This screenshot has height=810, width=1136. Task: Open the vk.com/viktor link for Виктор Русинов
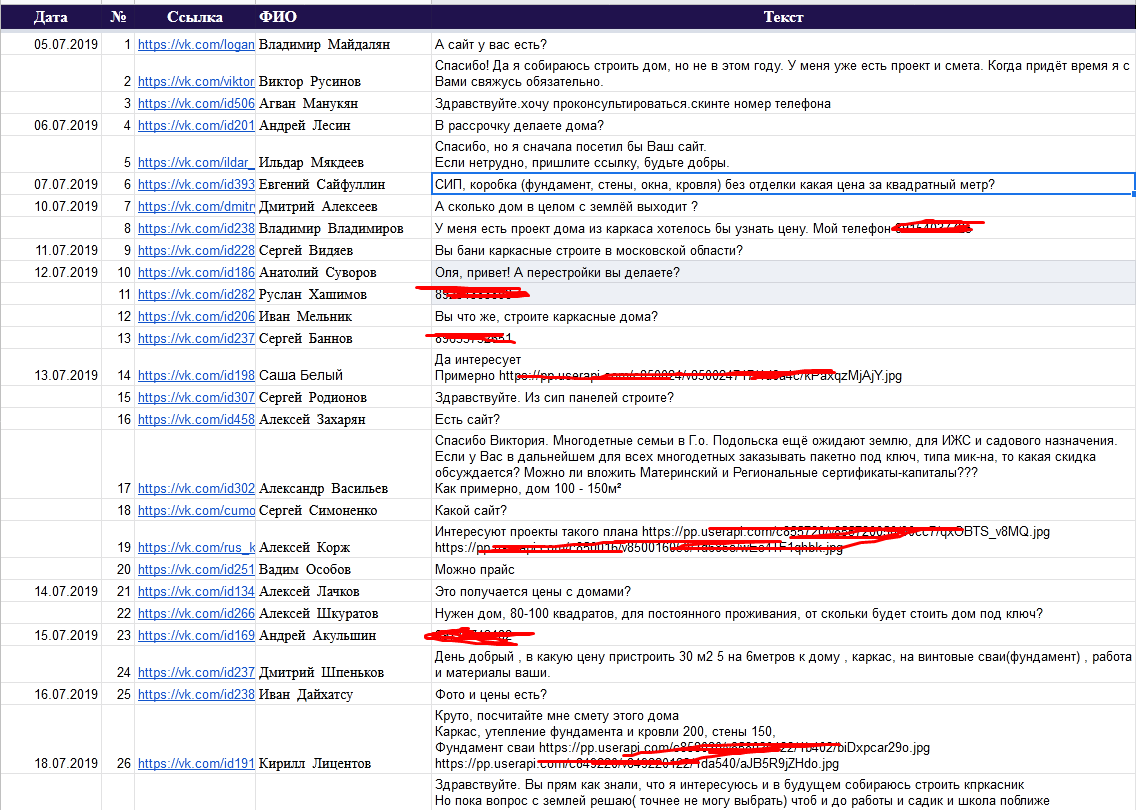[196, 81]
